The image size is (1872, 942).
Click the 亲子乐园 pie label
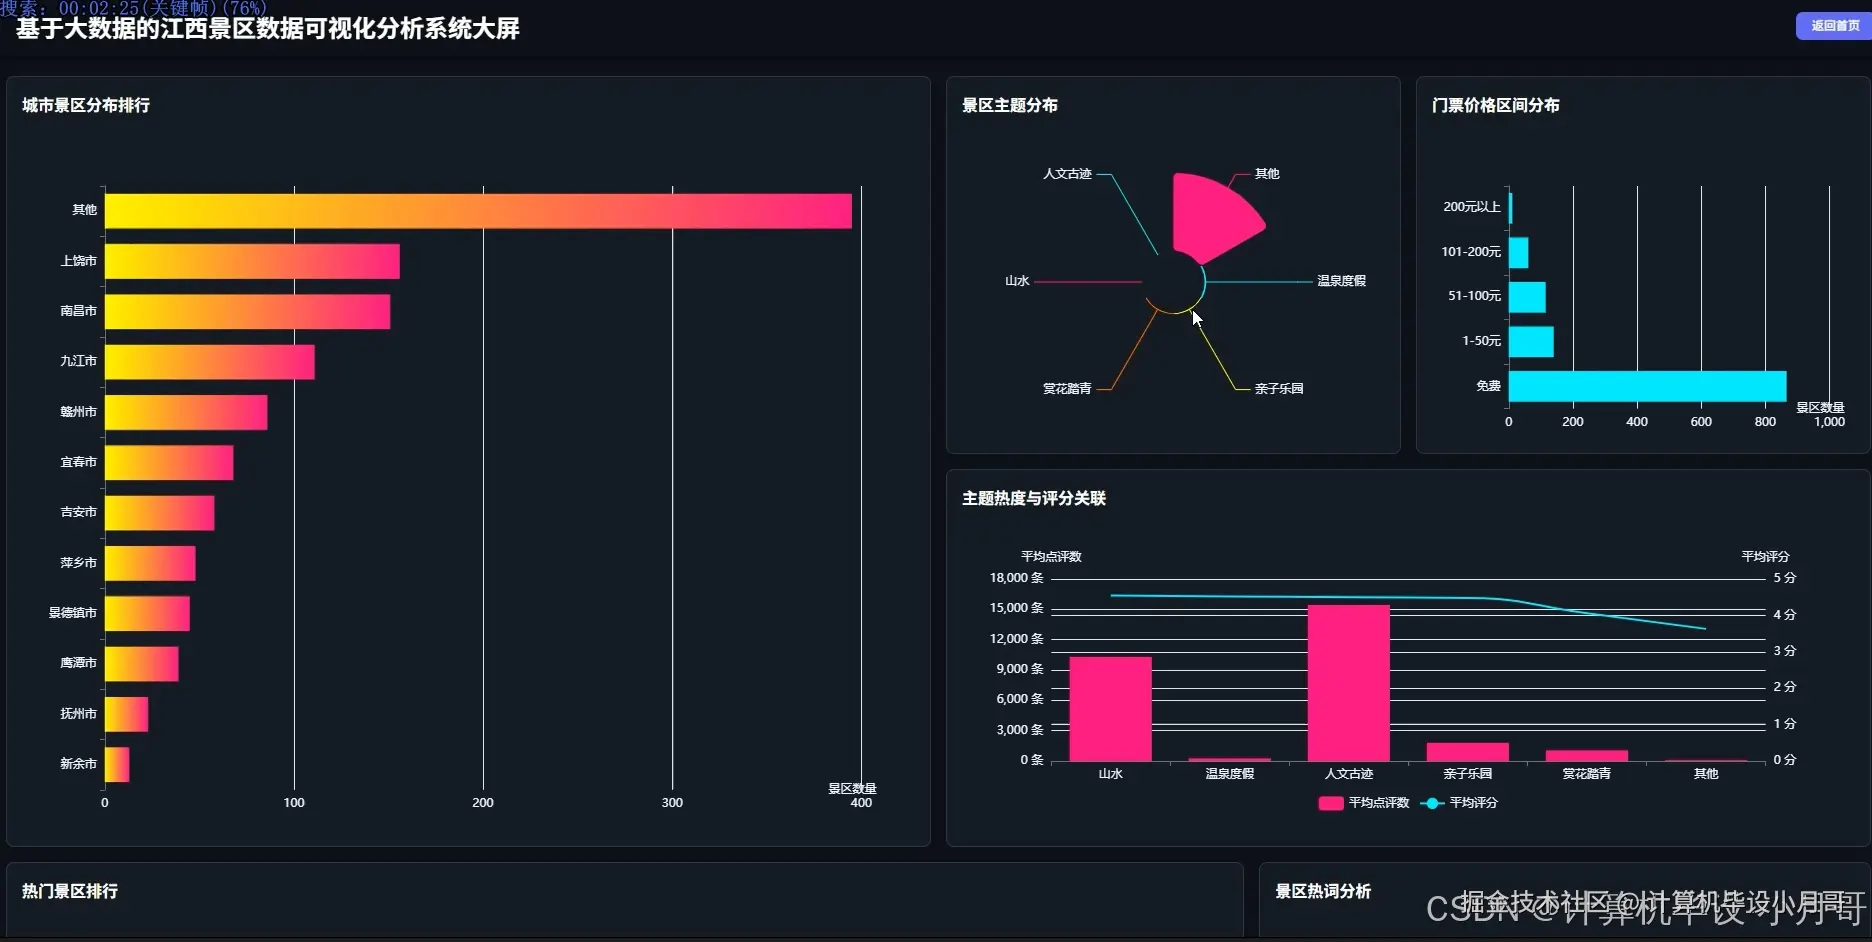pyautogui.click(x=1279, y=389)
